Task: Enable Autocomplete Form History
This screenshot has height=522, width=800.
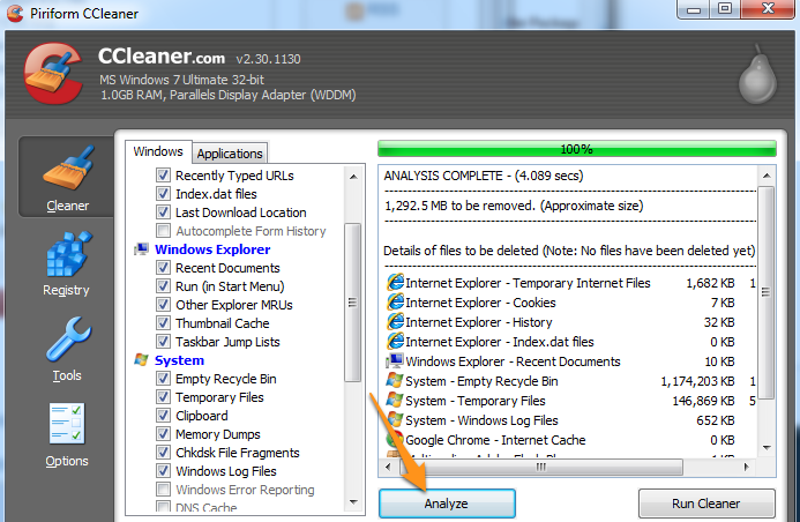Action: [163, 231]
